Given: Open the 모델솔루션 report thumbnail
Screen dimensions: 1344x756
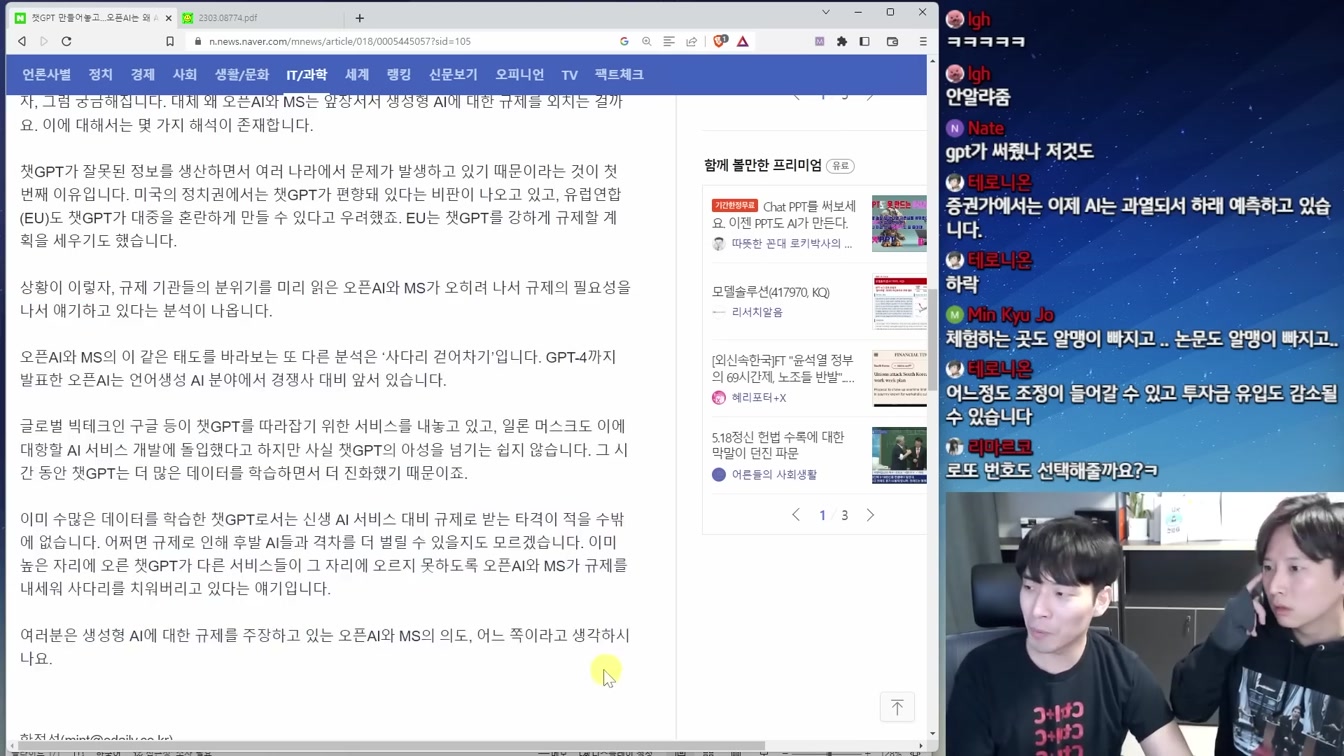Looking at the screenshot, I should coord(899,301).
